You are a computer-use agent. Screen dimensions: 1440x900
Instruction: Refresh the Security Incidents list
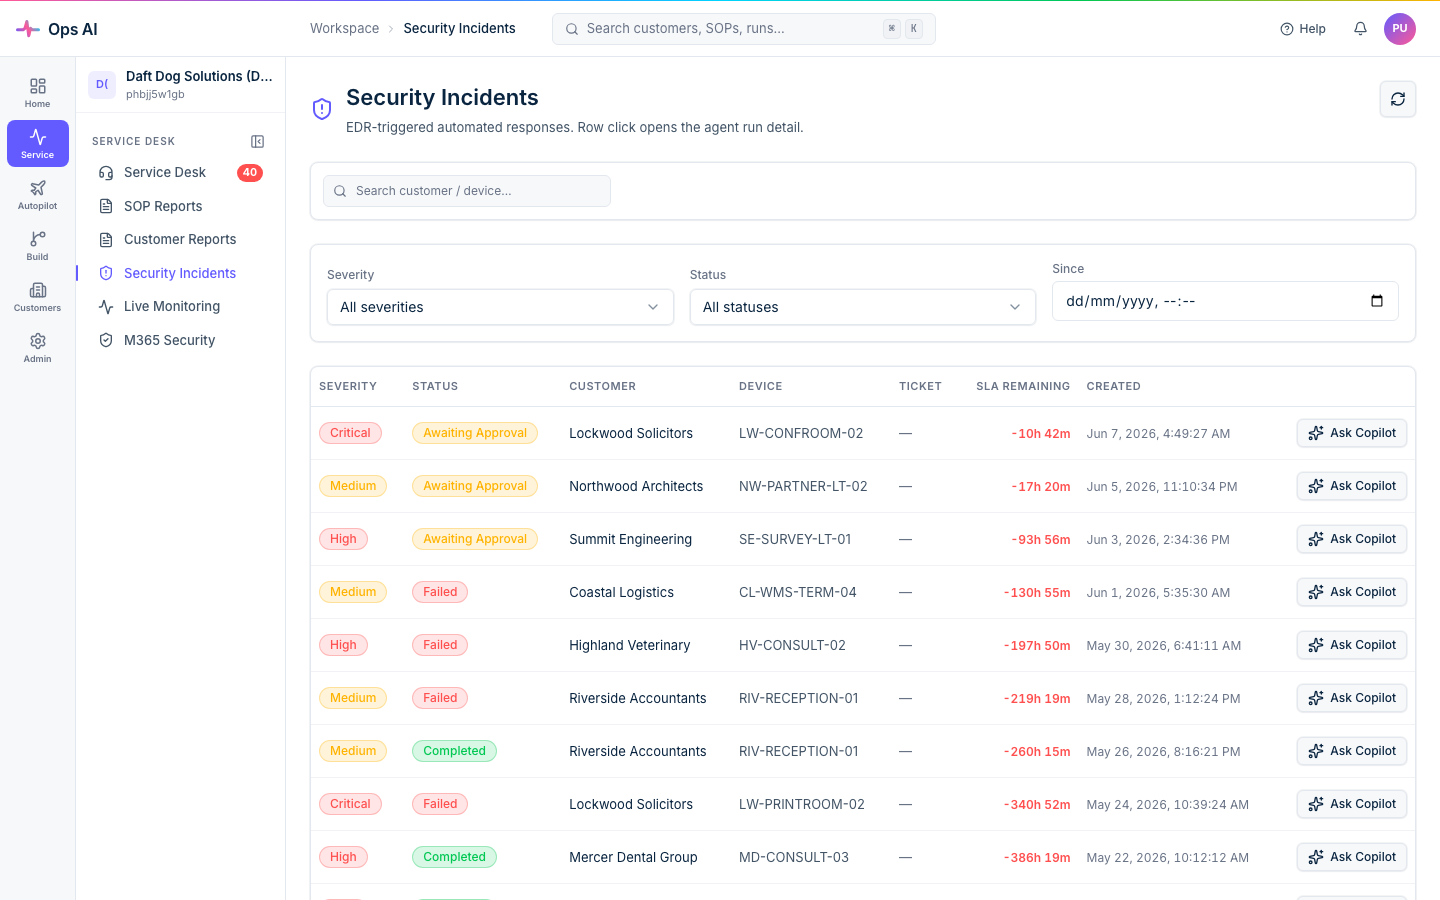[x=1398, y=99]
